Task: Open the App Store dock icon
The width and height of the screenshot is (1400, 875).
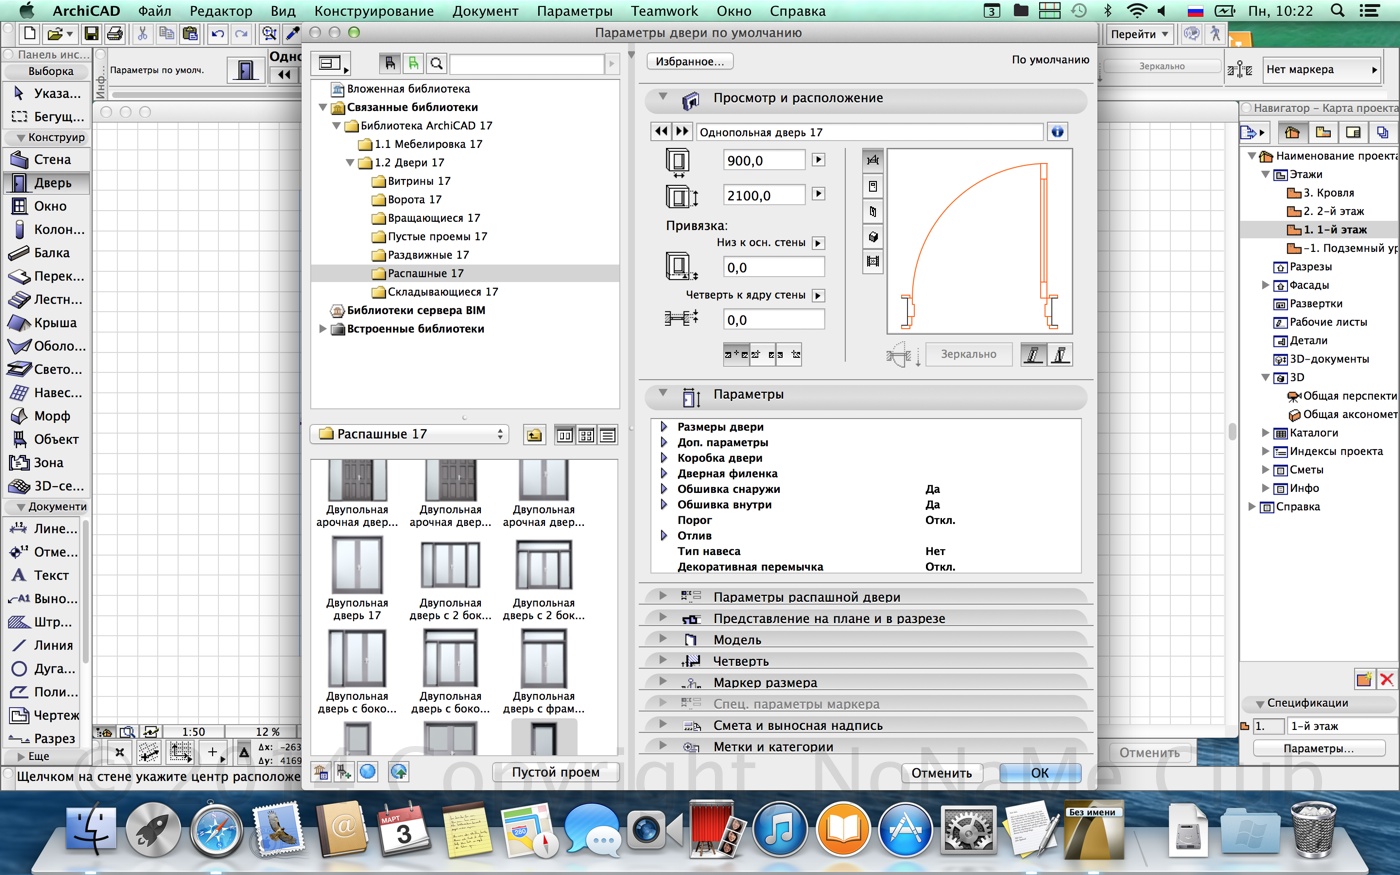Action: (905, 830)
